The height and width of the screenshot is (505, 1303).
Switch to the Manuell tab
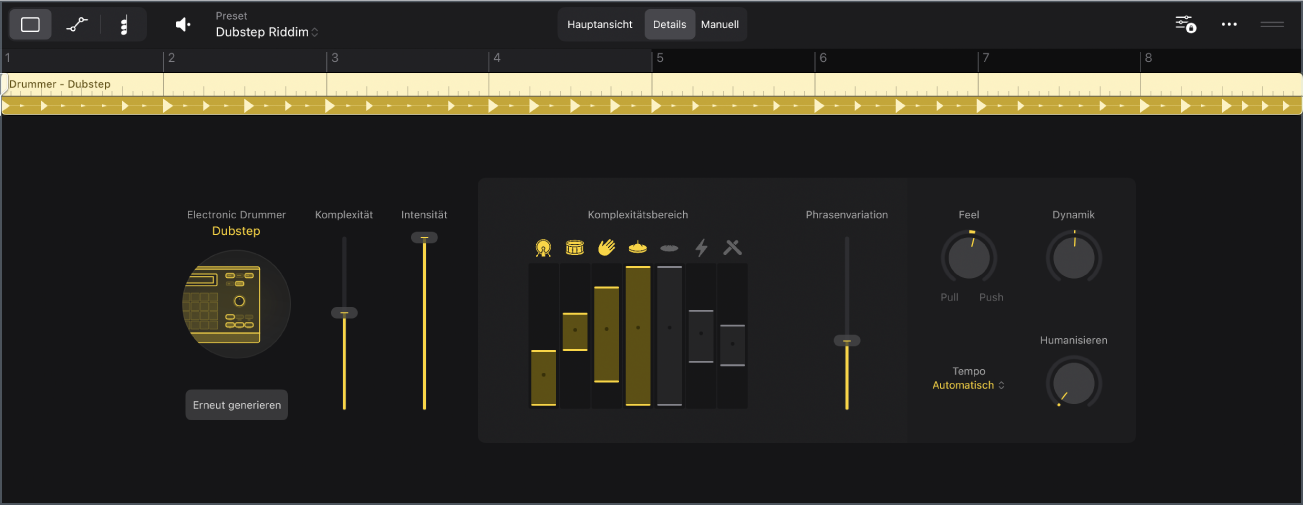(720, 24)
